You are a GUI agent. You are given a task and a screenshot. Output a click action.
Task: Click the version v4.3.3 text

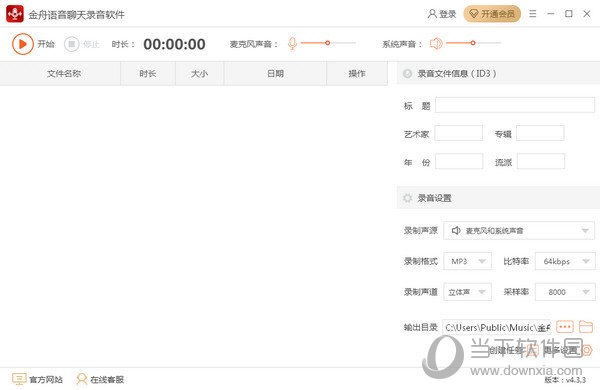point(565,380)
